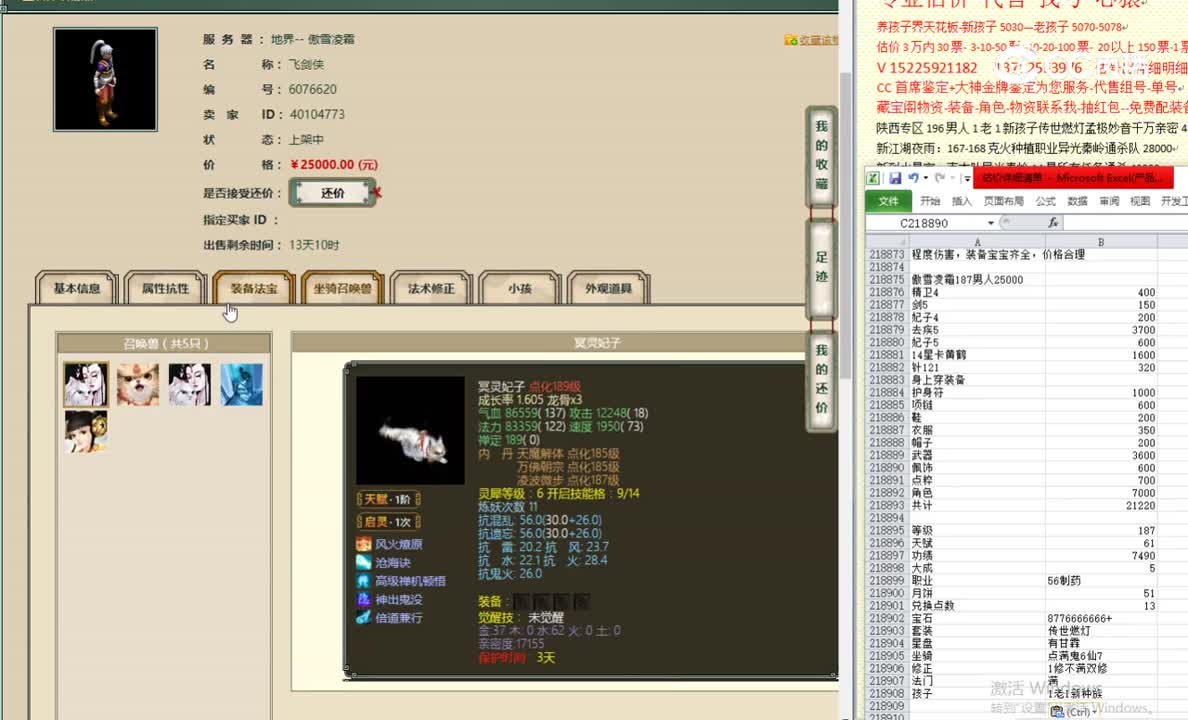Select column B header in Excel

pos(1101,242)
